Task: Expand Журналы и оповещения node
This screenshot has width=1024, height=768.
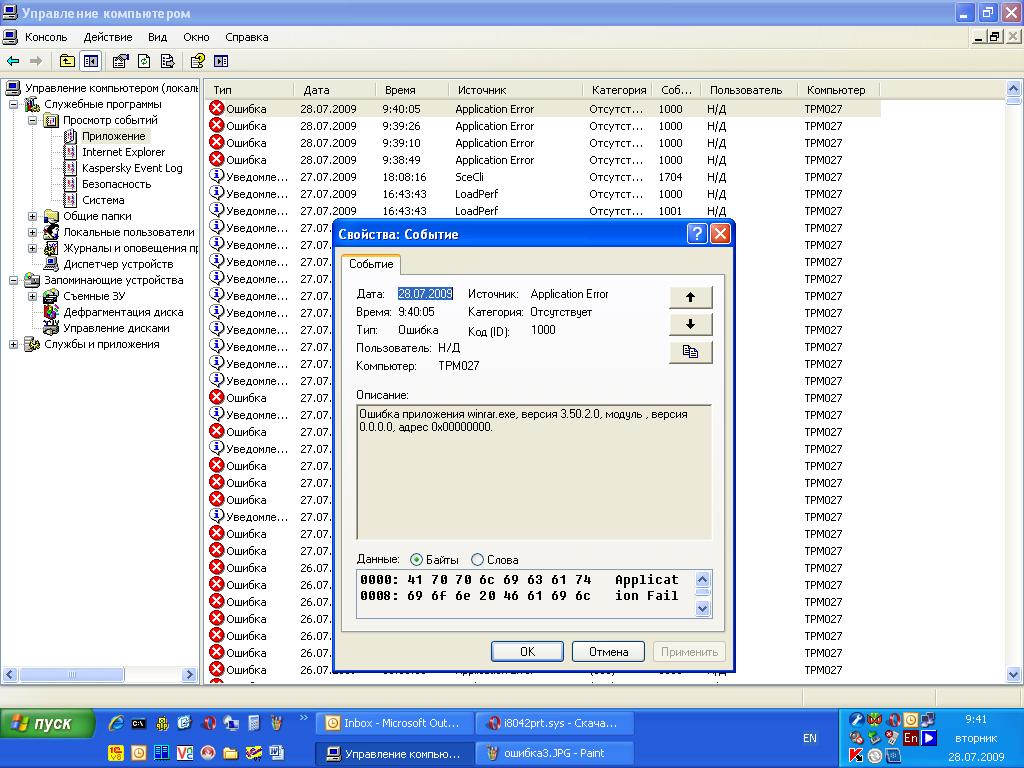Action: [x=32, y=248]
